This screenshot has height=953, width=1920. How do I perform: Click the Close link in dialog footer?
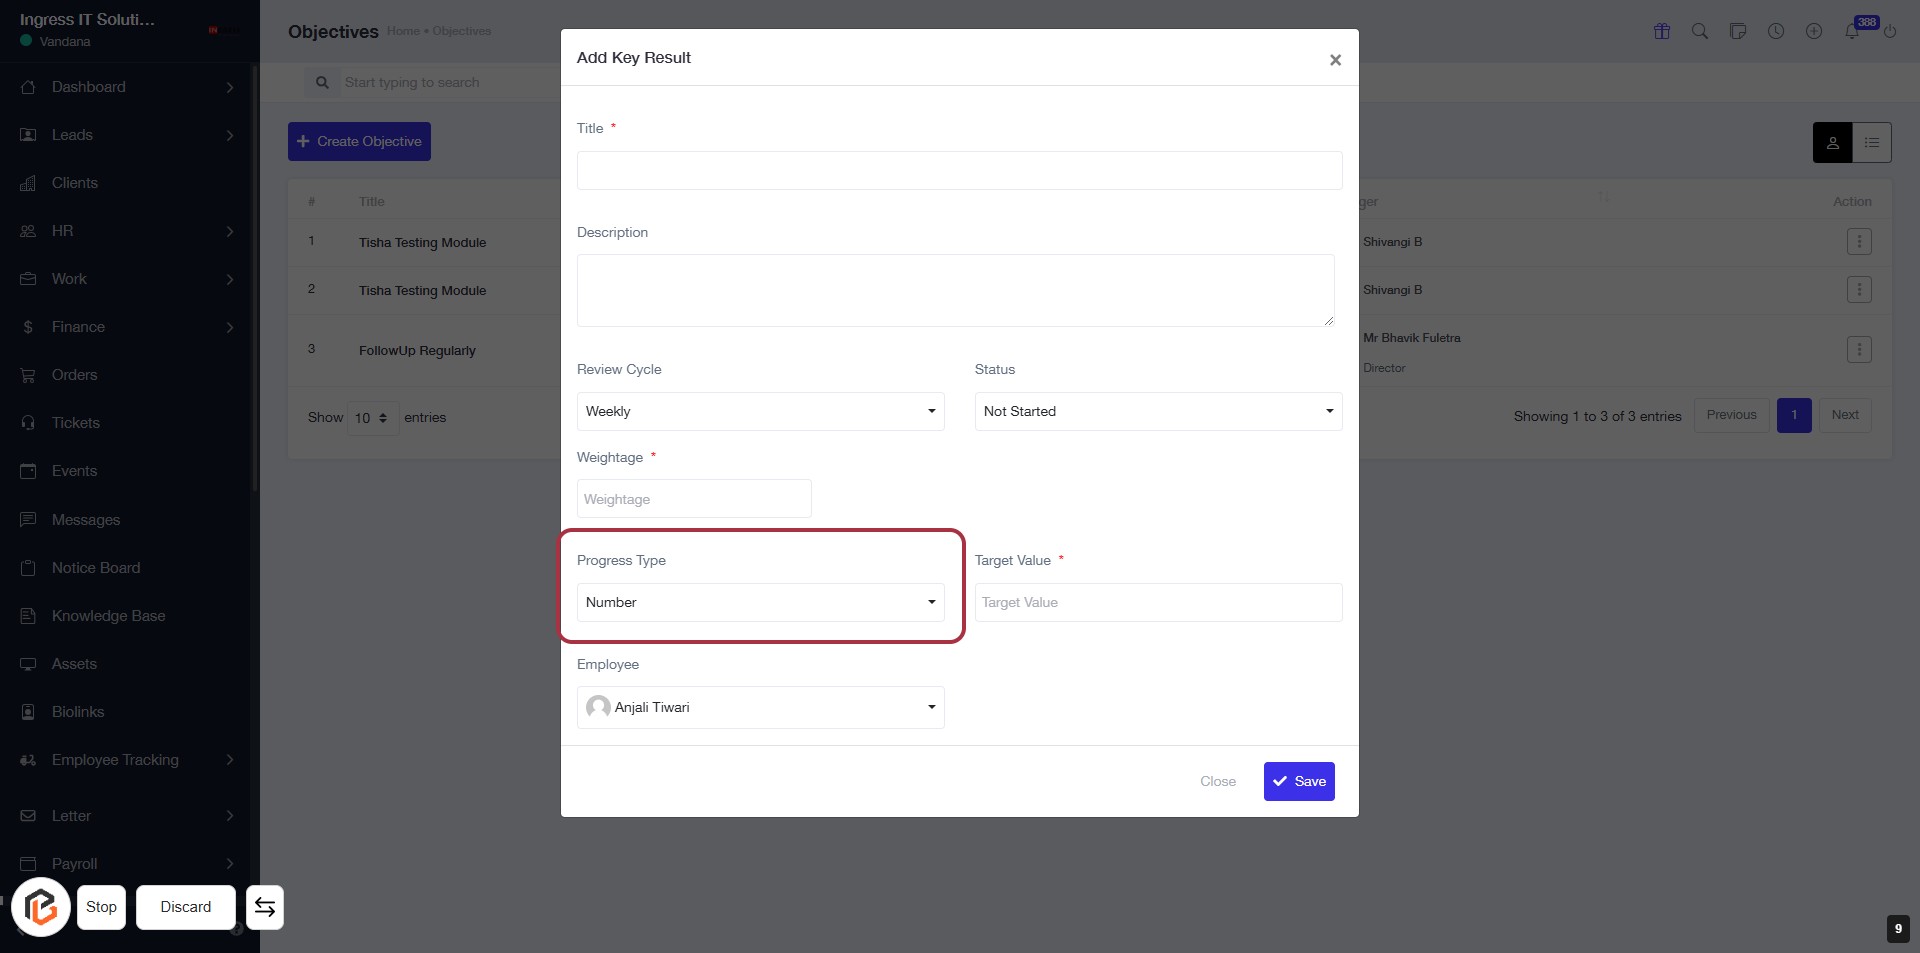coord(1218,781)
